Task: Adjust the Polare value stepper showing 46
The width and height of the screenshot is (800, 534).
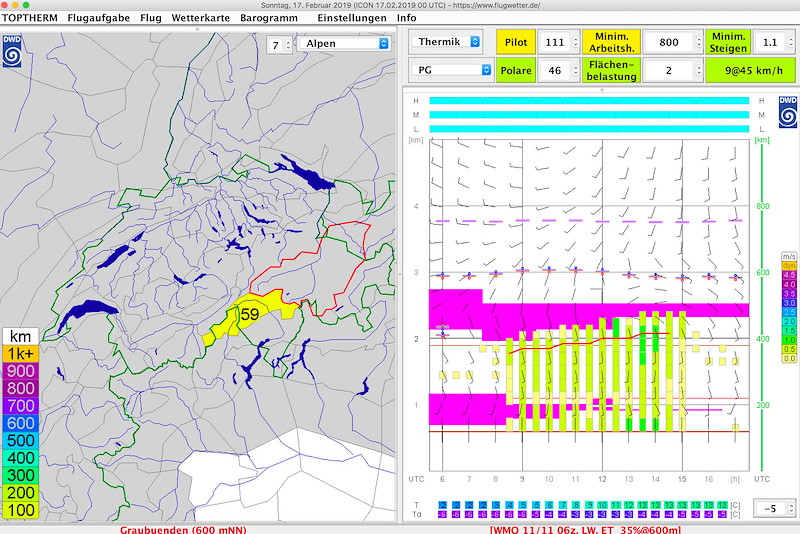Action: coord(576,70)
